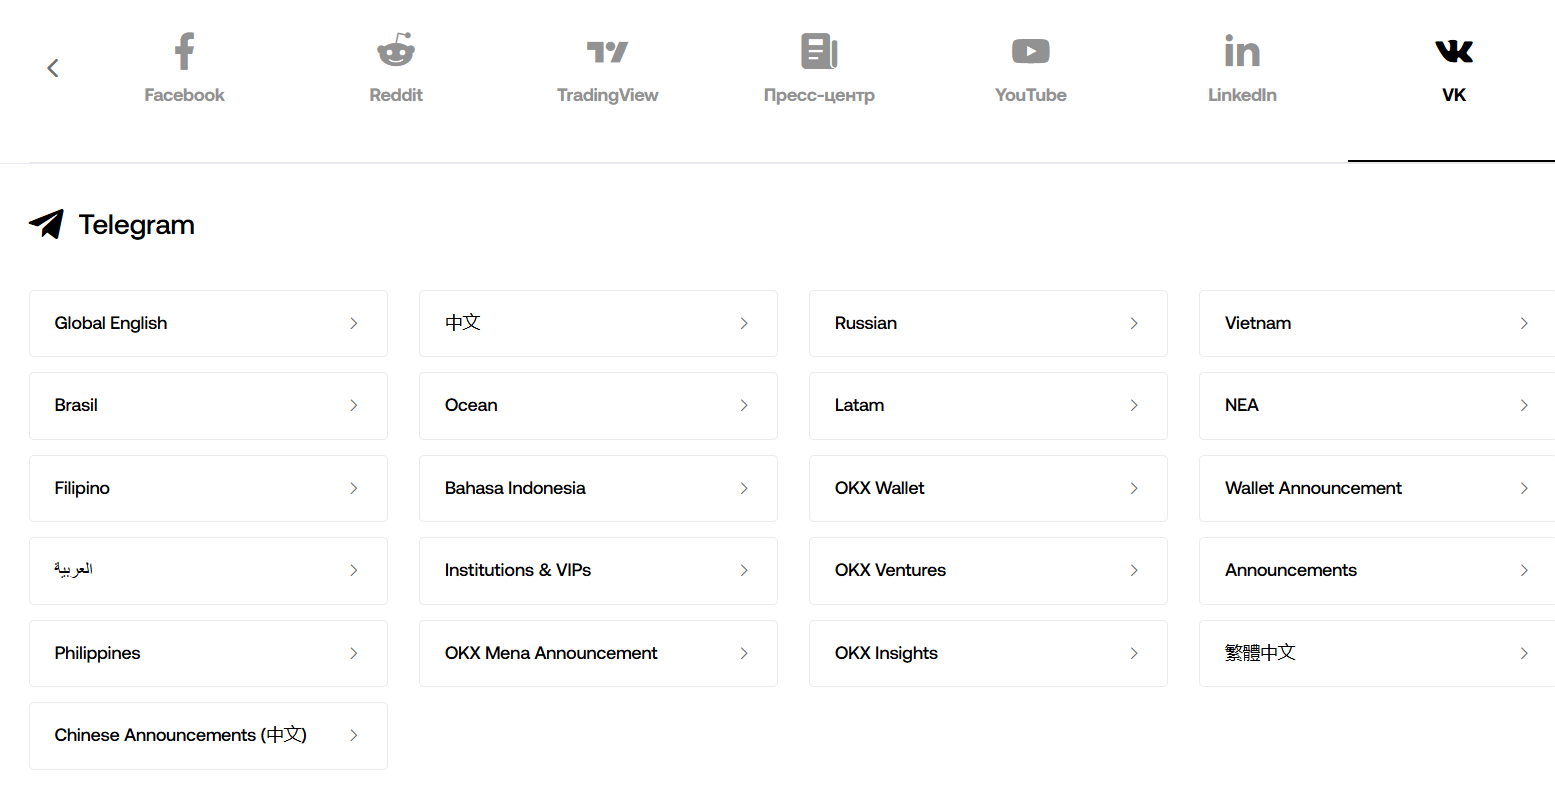Select the العربية text
This screenshot has width=1555, height=793.
[74, 569]
